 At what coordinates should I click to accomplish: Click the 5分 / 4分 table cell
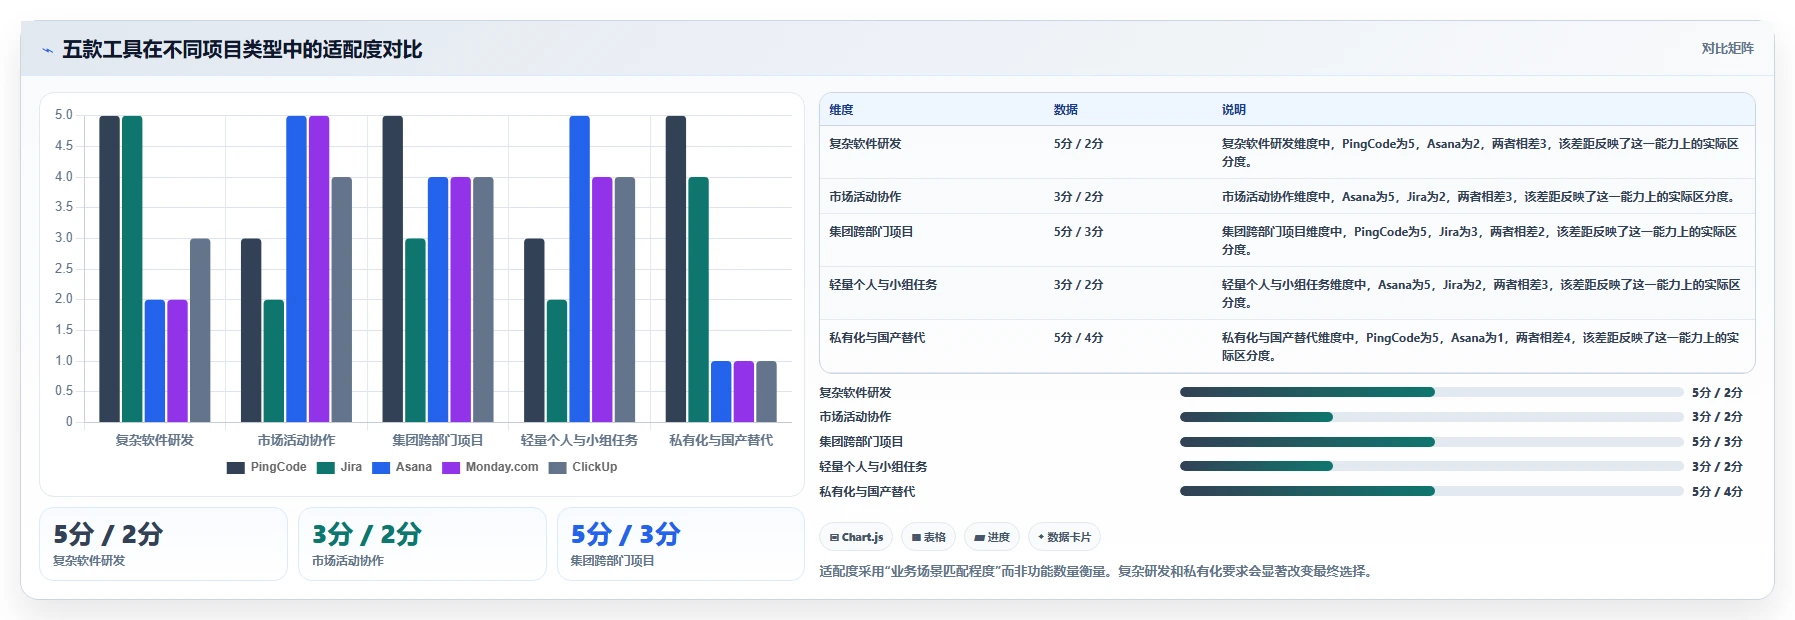tap(1078, 338)
